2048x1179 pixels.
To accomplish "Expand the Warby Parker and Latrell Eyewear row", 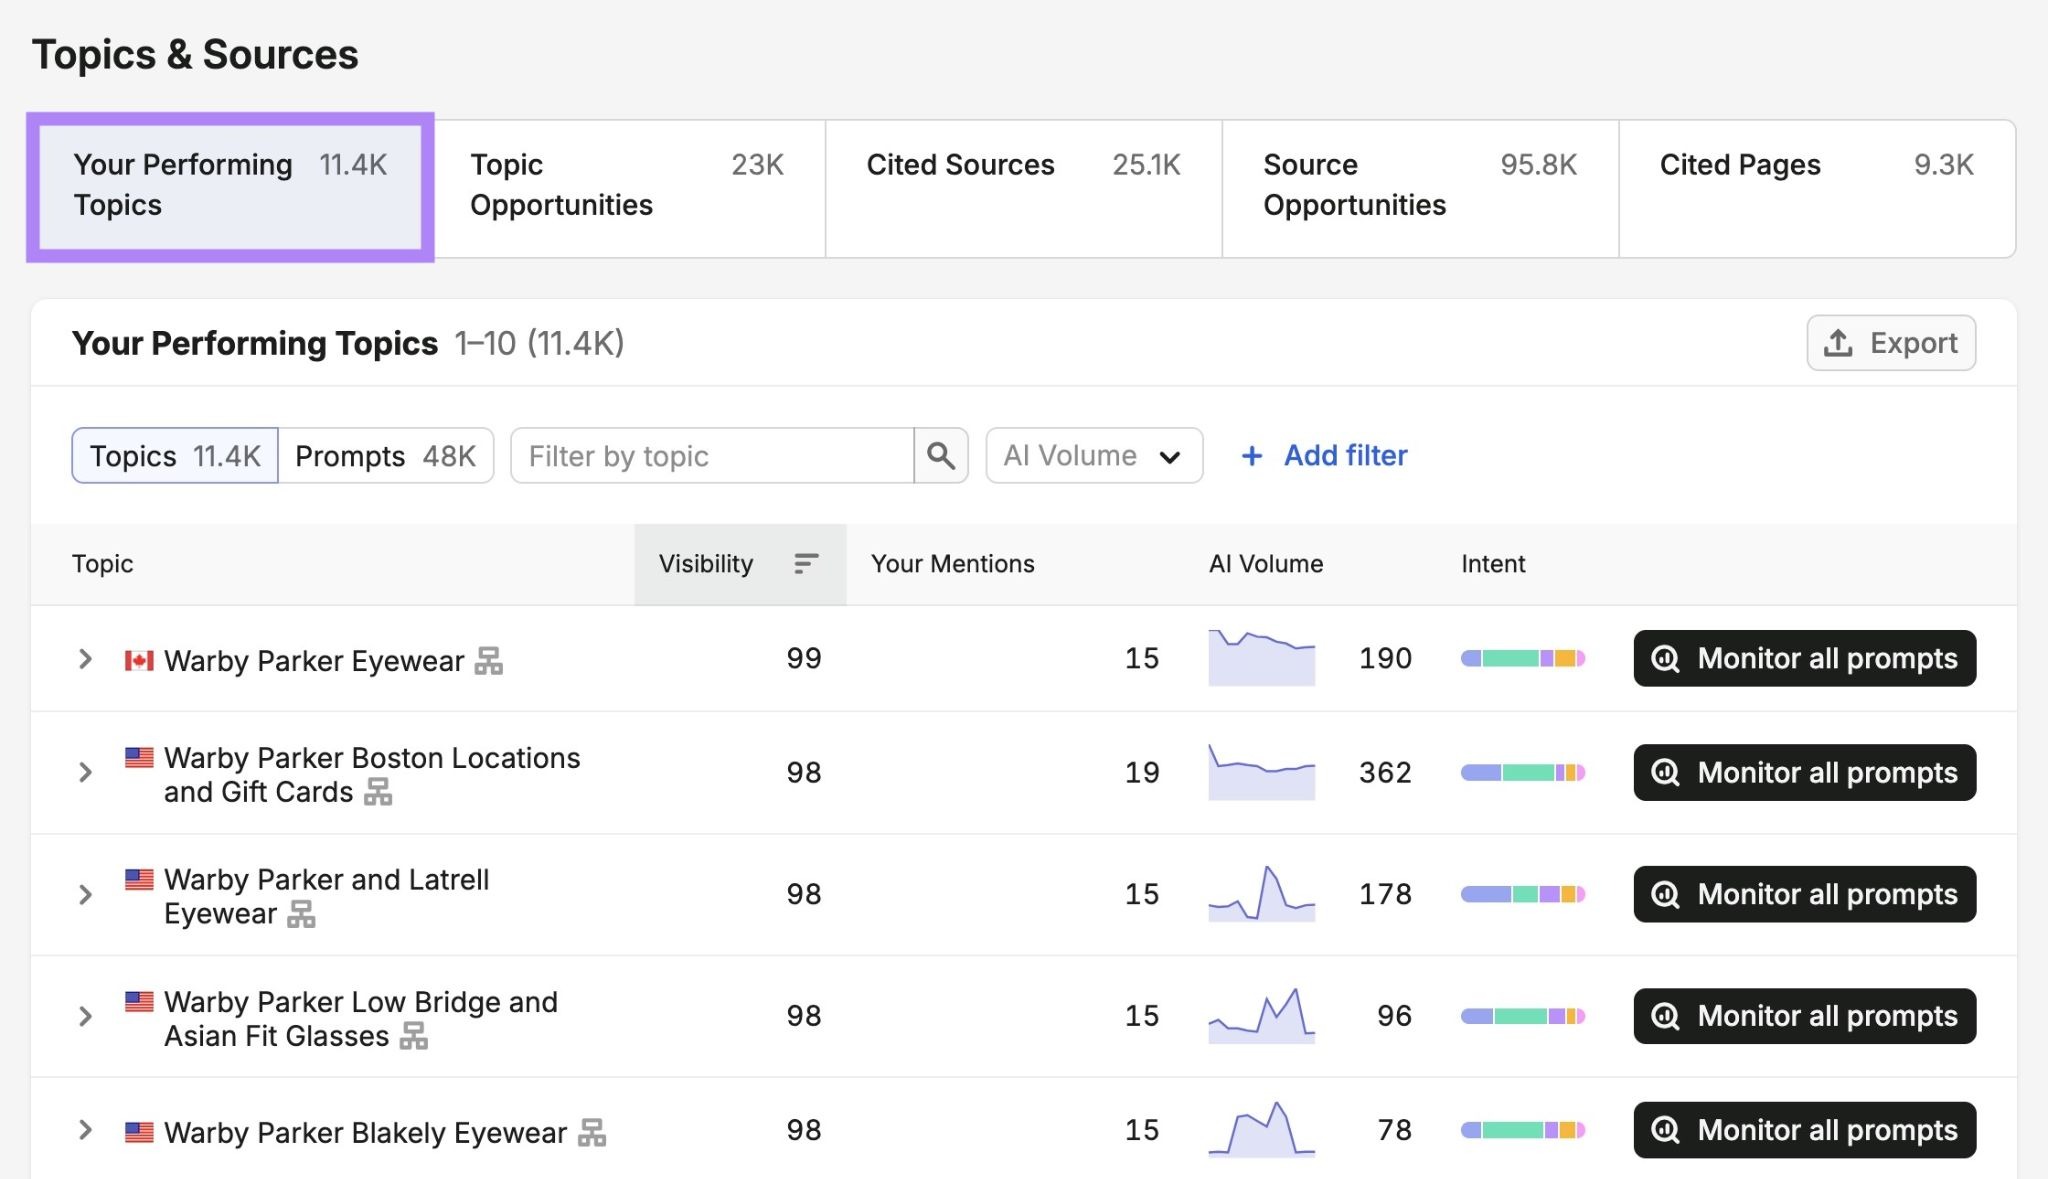I will [86, 894].
